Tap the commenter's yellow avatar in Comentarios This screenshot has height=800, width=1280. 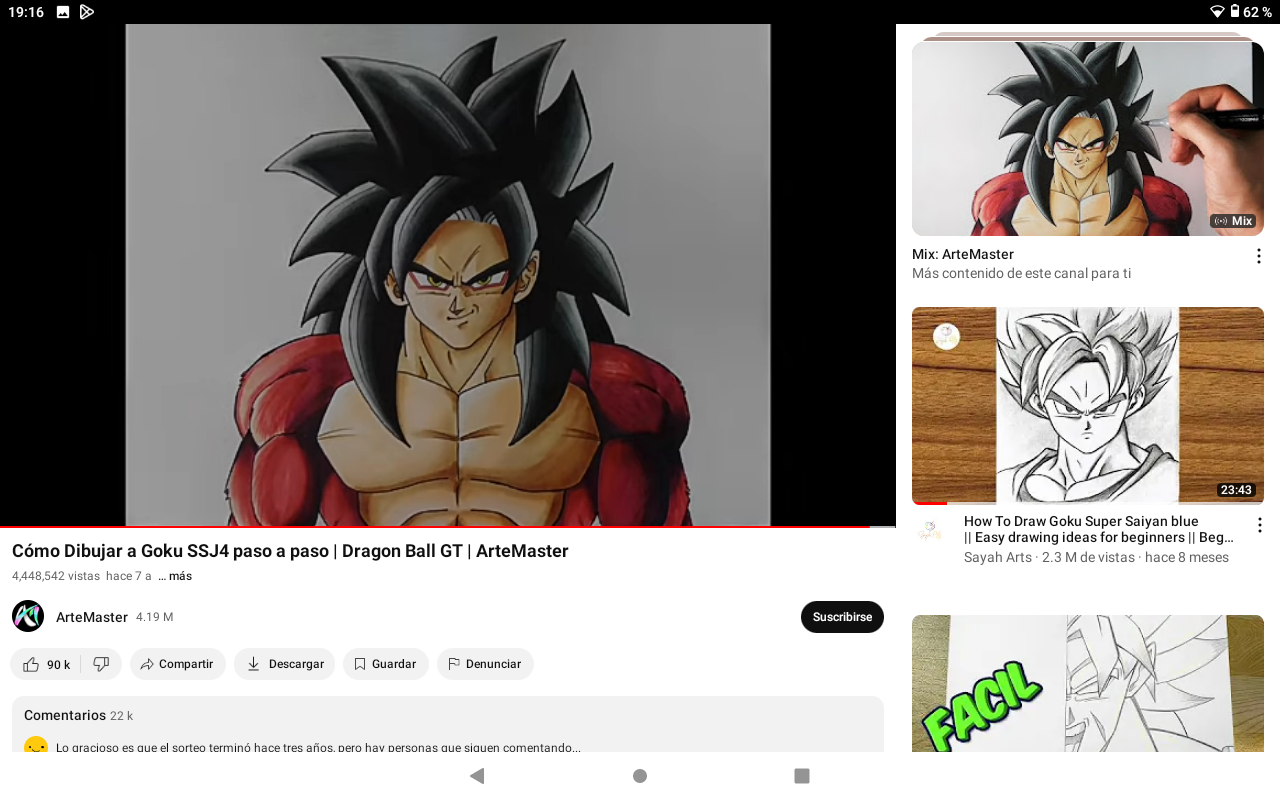(36, 745)
